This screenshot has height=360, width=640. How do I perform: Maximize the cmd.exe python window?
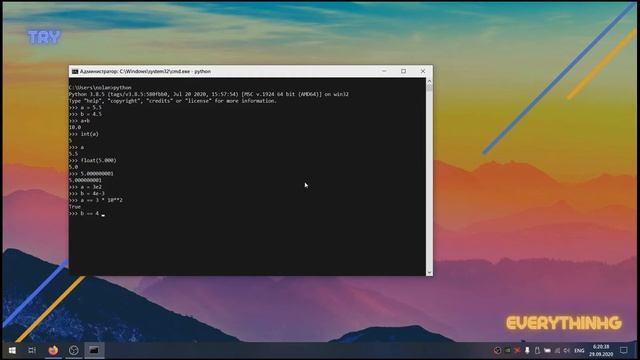(x=403, y=71)
